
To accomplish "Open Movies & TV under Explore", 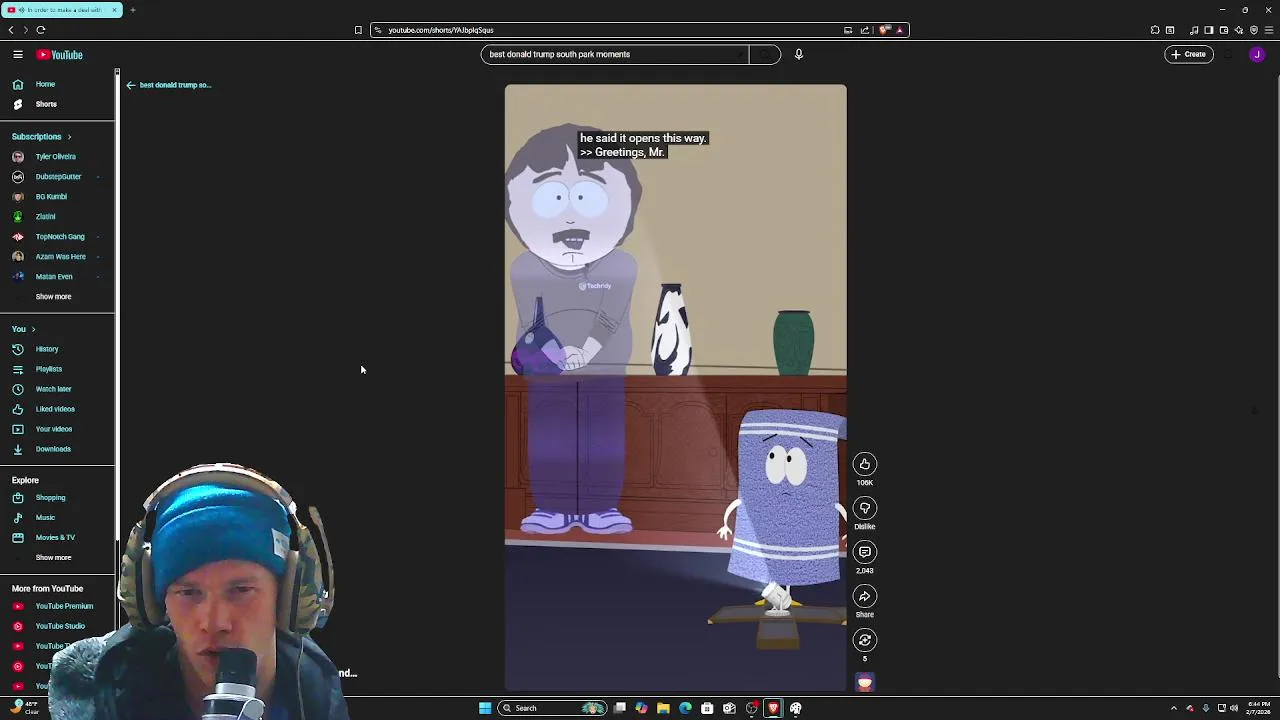I will (x=57, y=538).
